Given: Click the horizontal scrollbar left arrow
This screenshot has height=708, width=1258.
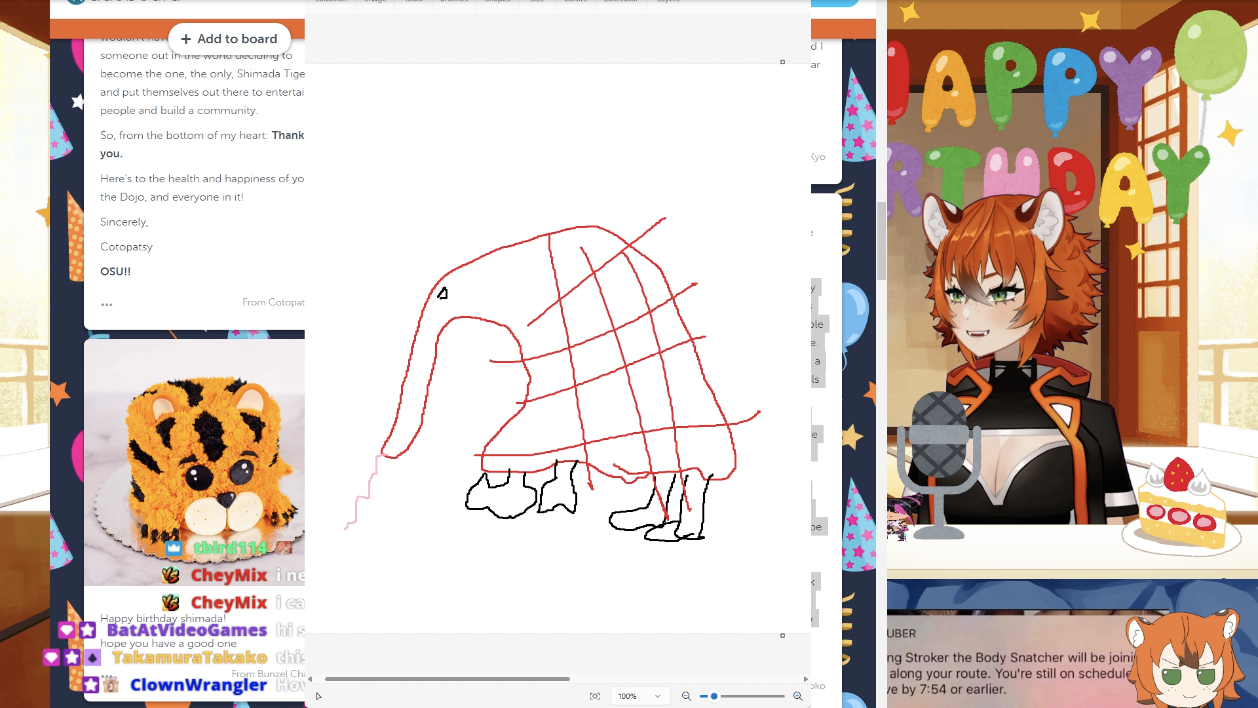Looking at the screenshot, I should pyautogui.click(x=310, y=679).
